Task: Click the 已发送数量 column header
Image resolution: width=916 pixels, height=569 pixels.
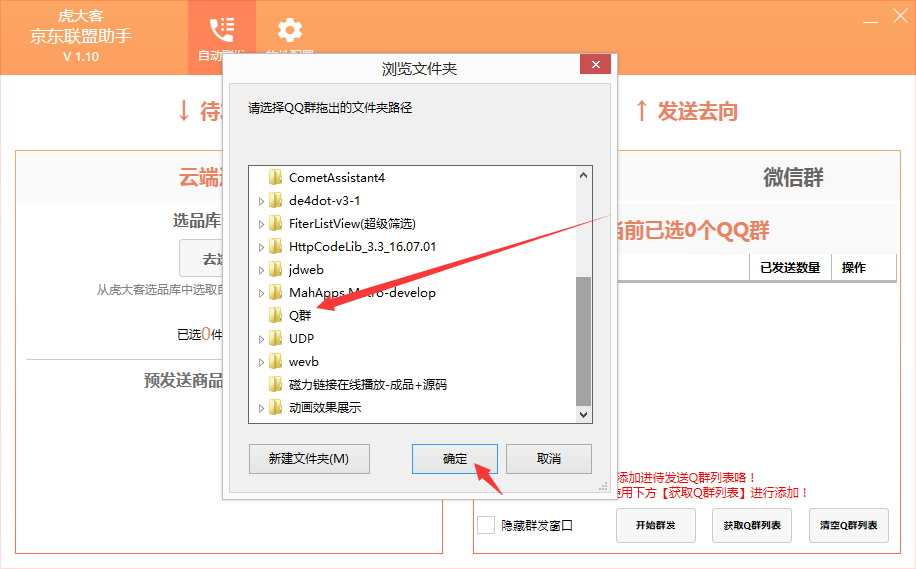Action: (790, 268)
